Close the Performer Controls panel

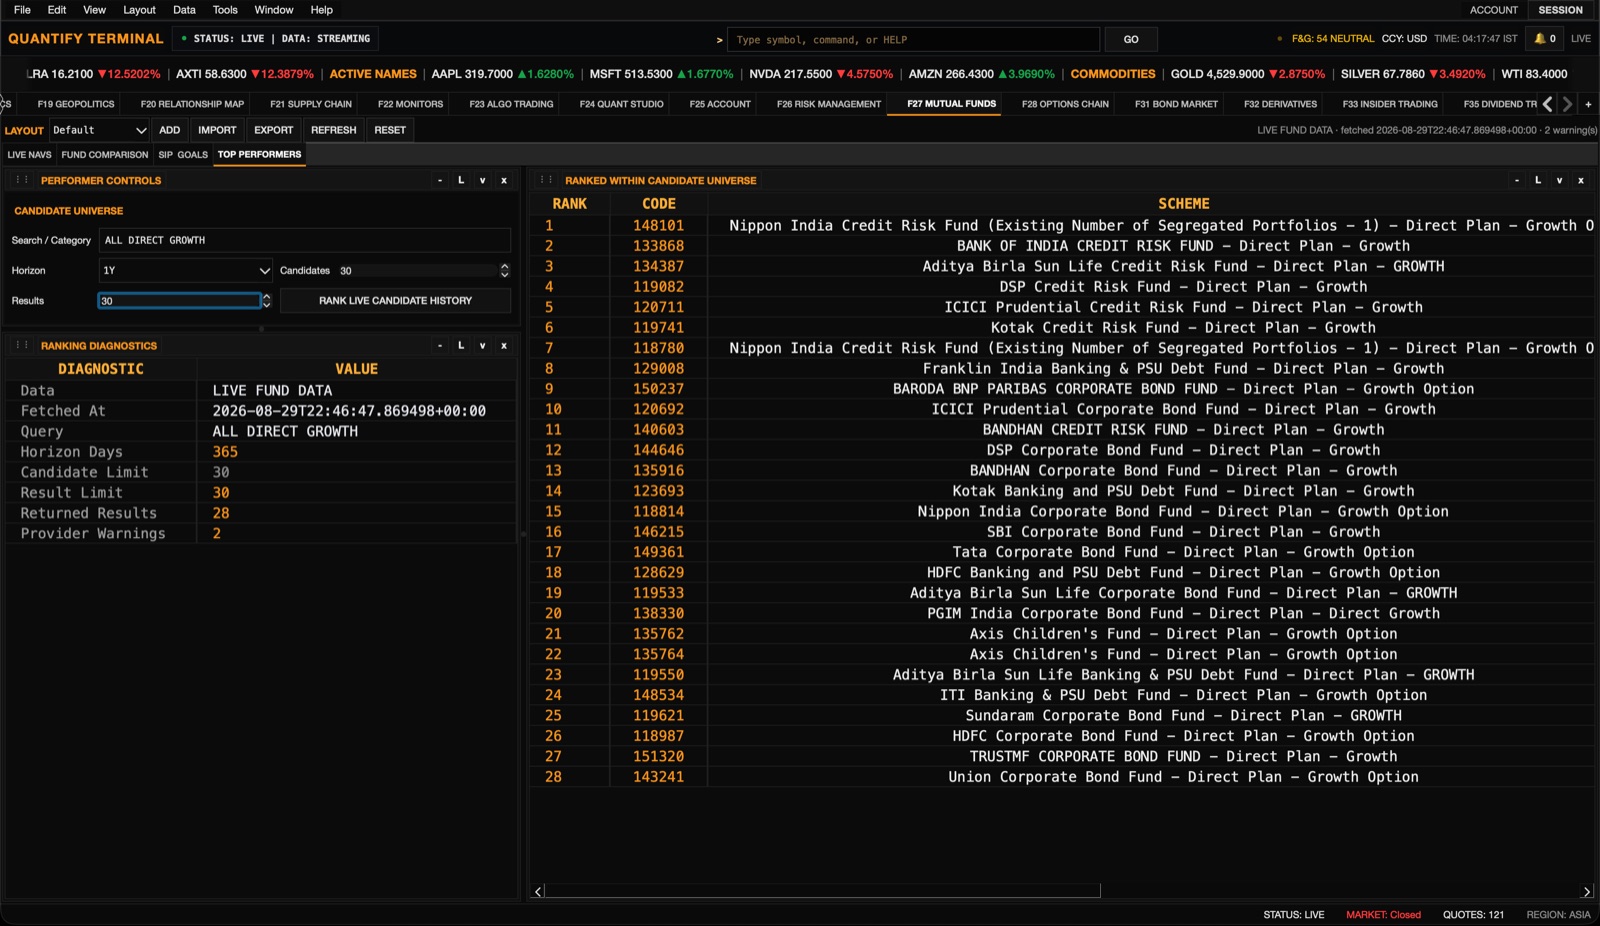coord(504,180)
